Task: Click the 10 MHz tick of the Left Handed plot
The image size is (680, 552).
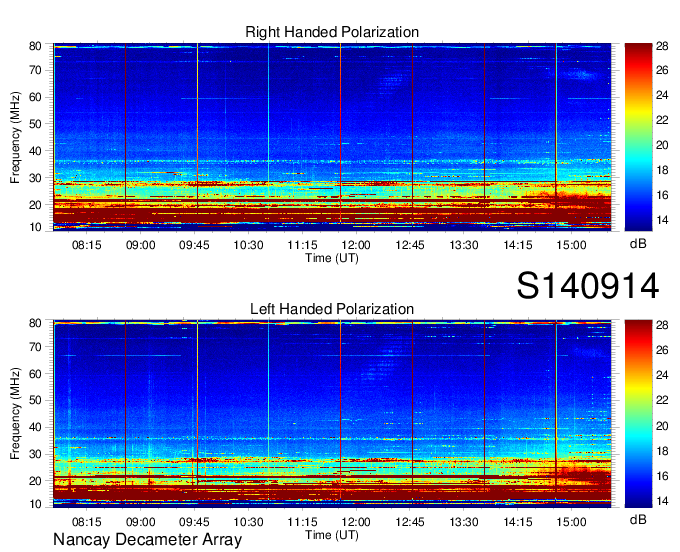Action: click(35, 504)
